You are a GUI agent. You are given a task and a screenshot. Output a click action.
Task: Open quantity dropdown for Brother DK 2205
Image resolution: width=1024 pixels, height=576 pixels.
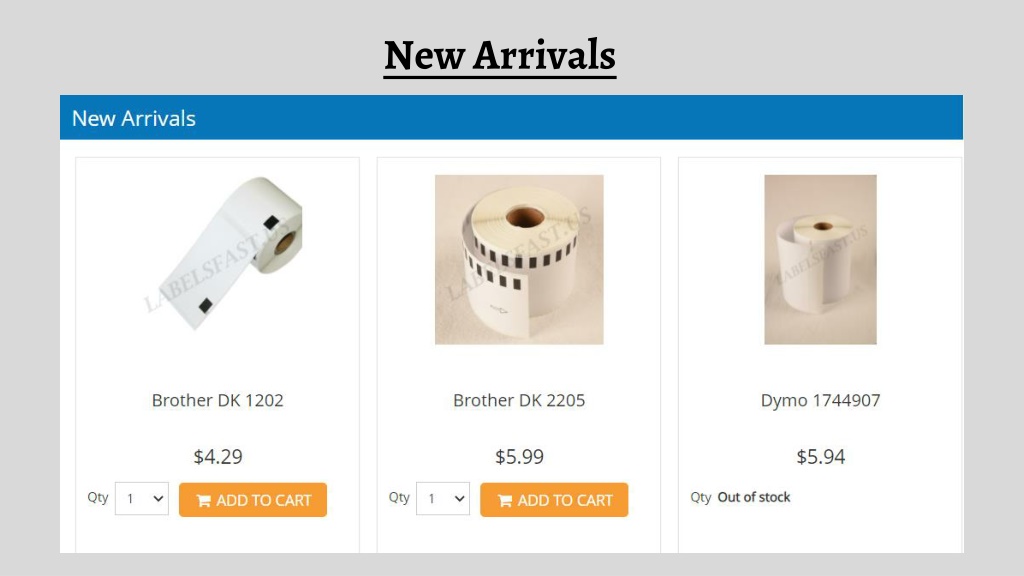(443, 499)
